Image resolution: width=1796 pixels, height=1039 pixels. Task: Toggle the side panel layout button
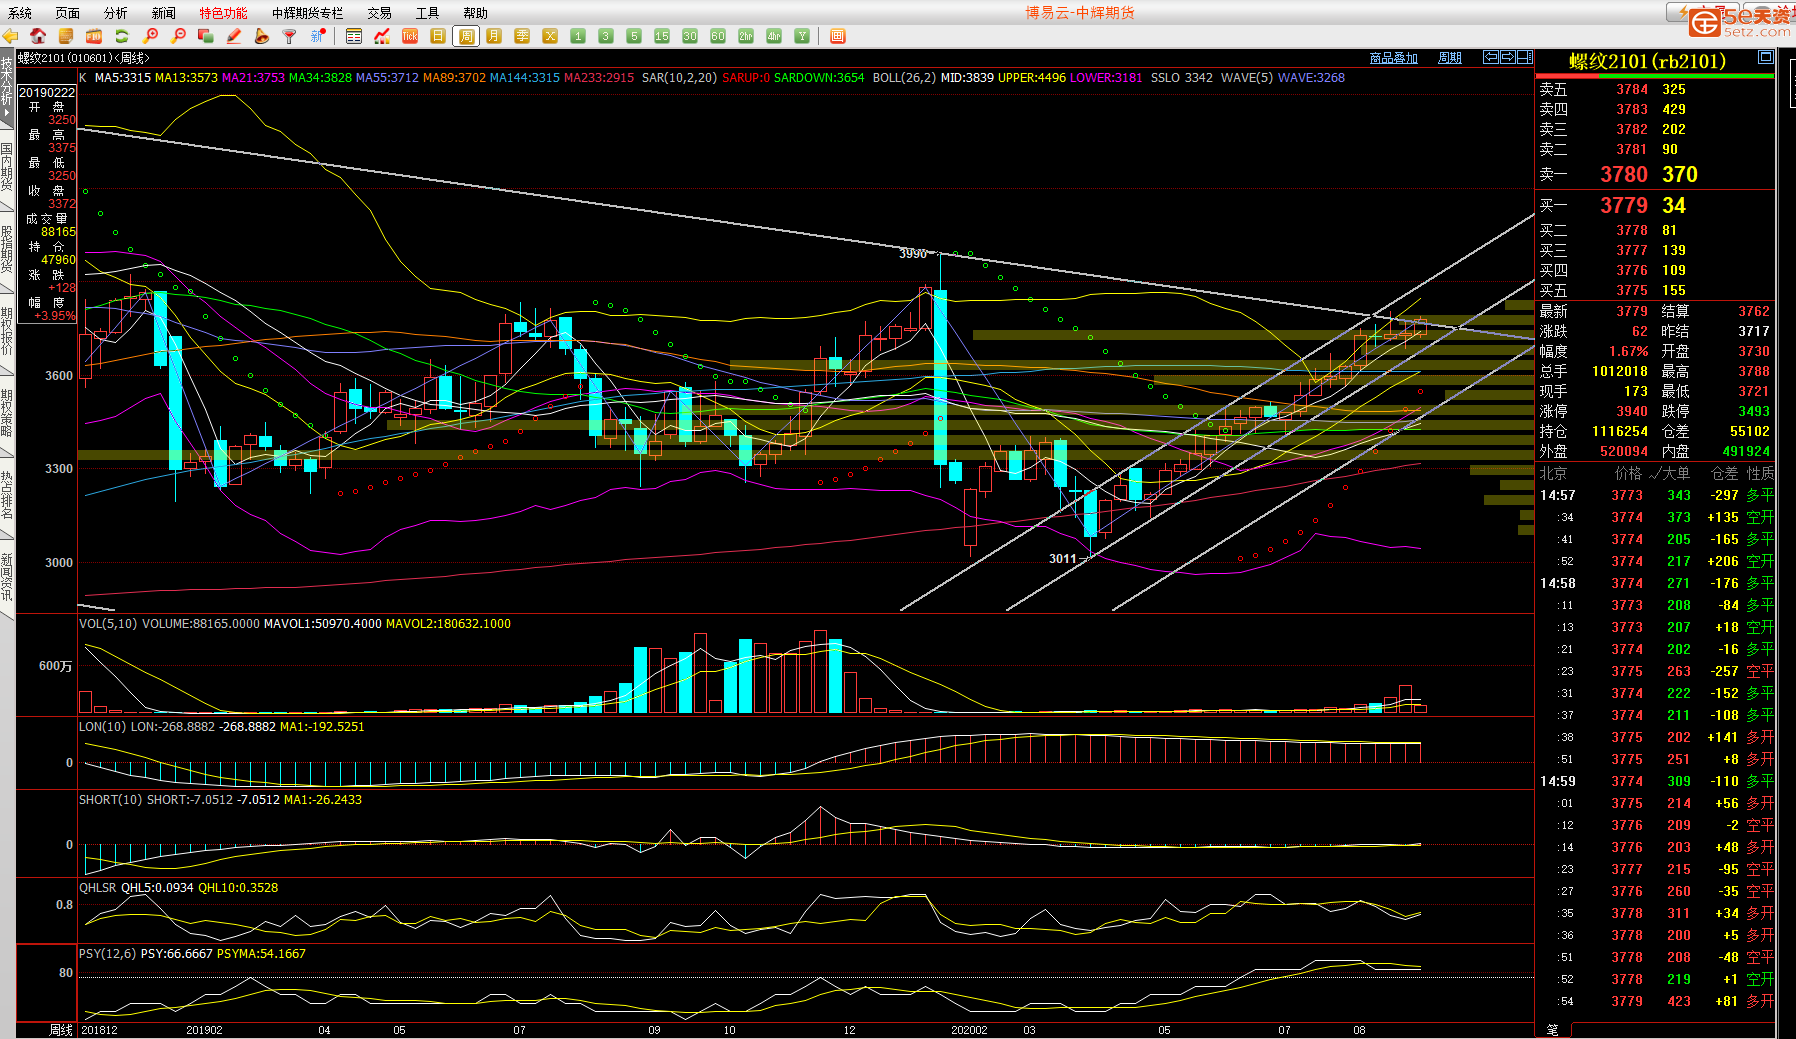click(x=1525, y=57)
